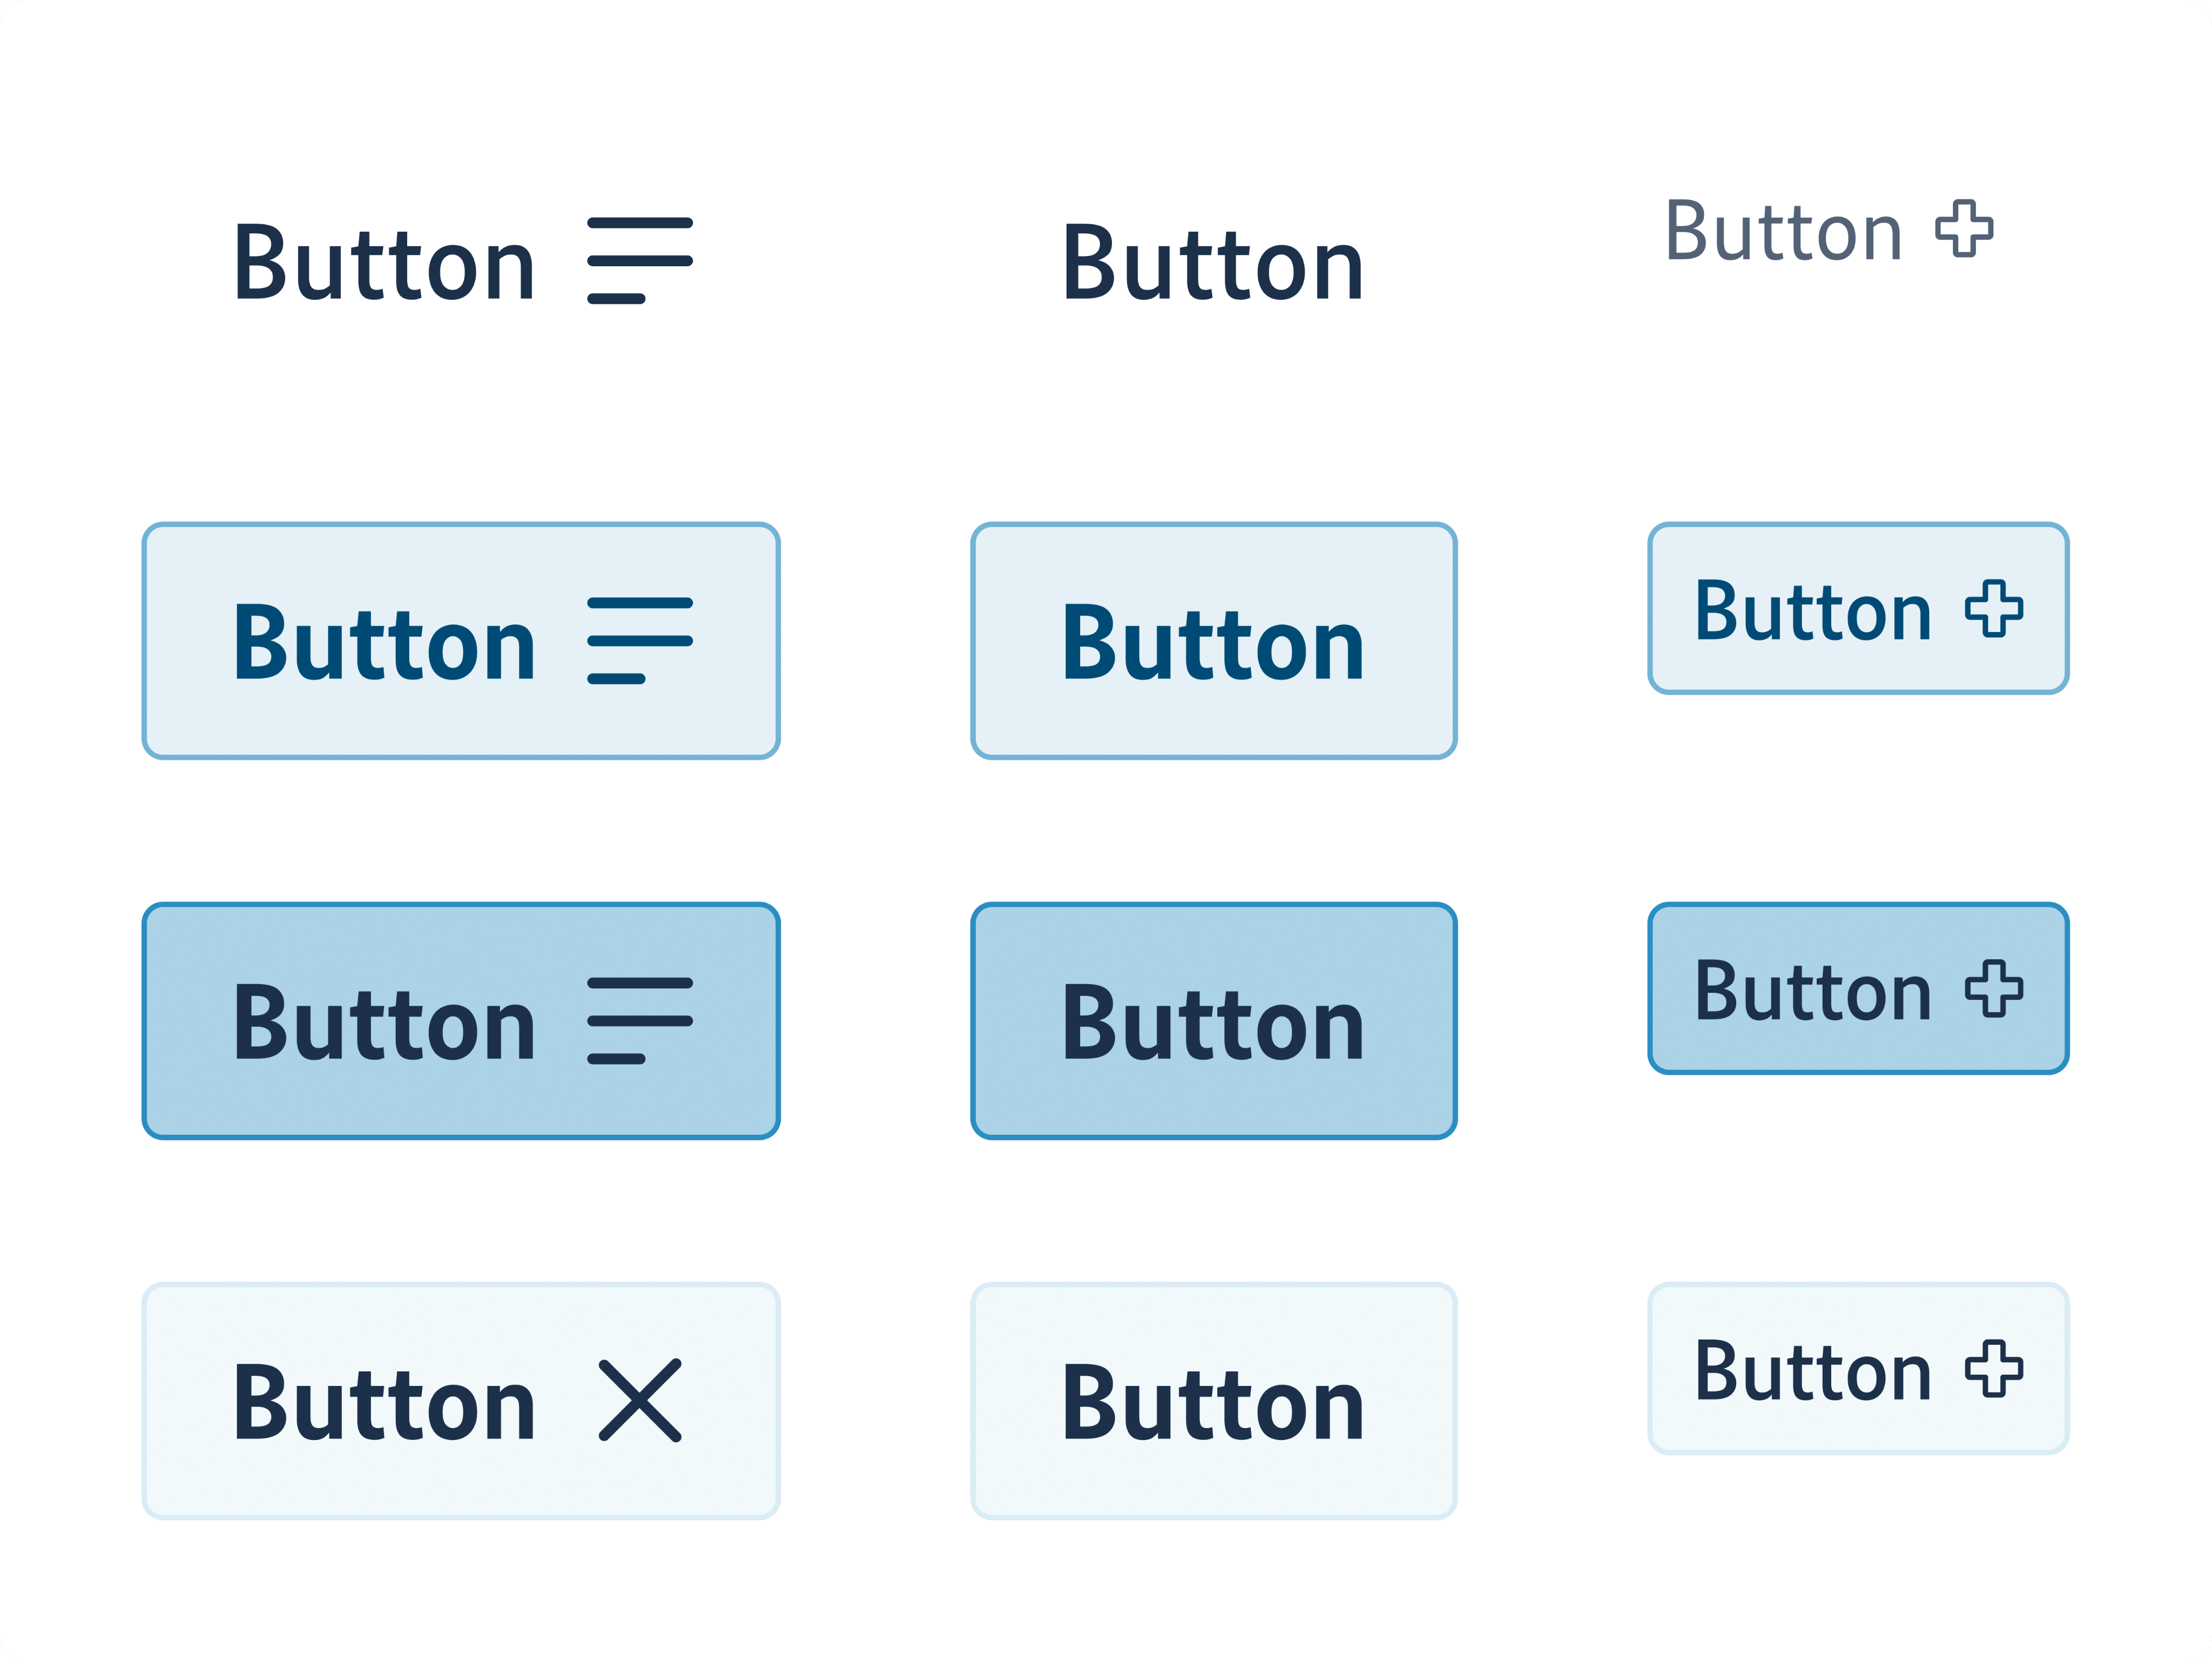Click the sort lines icon in the dark-blue filled button
The image size is (2212, 1662).
(x=640, y=1020)
